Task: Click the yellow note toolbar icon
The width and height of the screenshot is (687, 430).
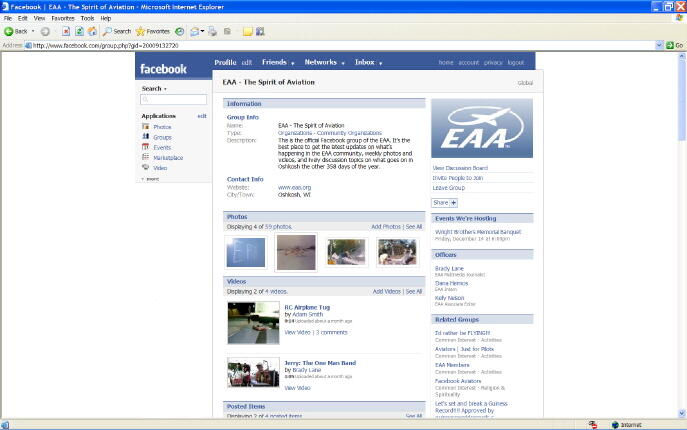Action: [248, 32]
